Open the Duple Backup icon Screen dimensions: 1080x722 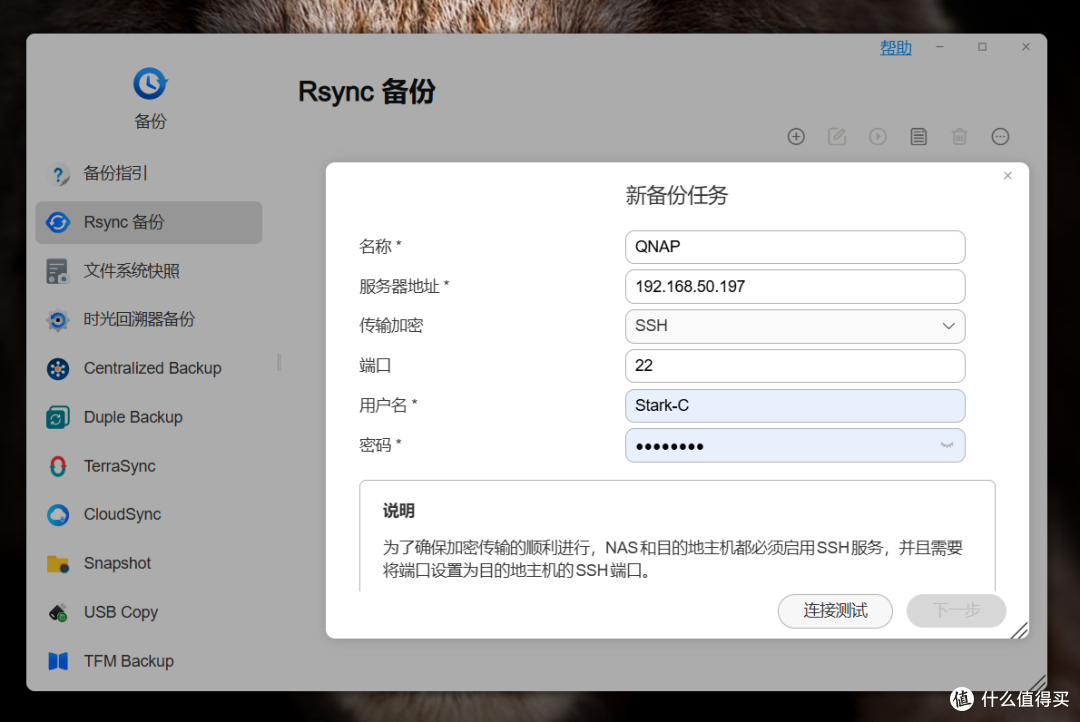(x=58, y=417)
